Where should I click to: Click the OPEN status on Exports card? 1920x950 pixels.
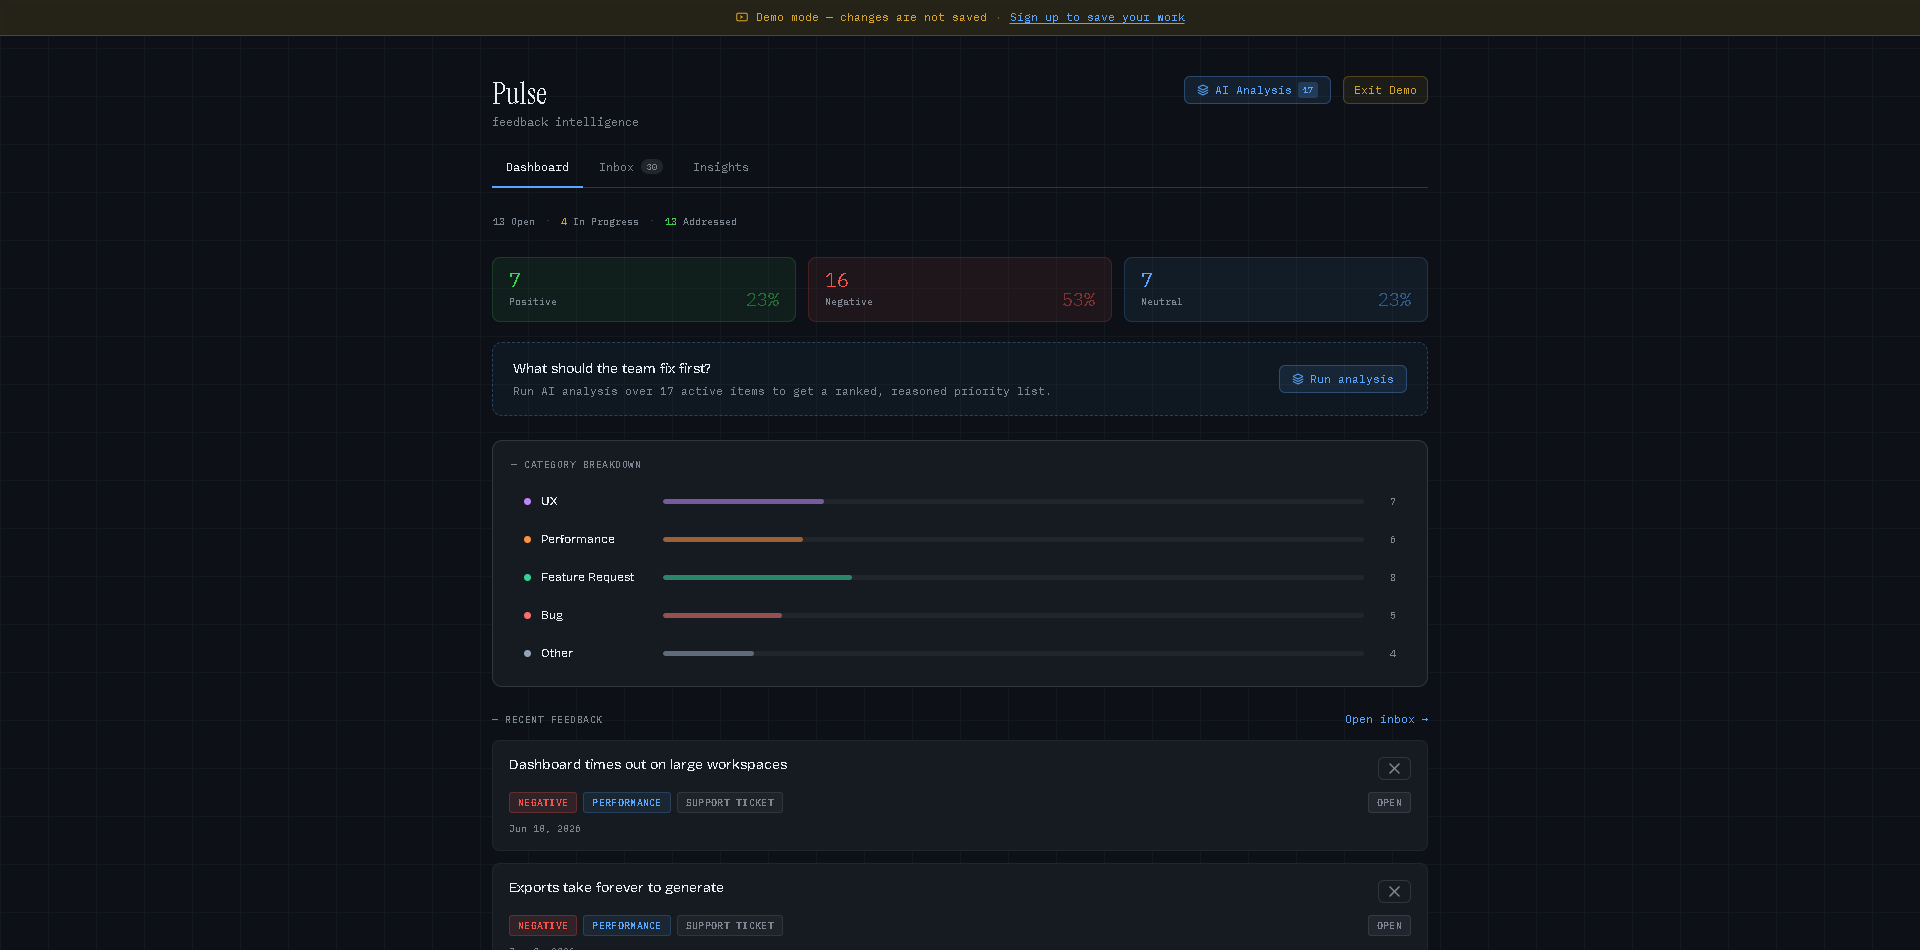(x=1389, y=925)
